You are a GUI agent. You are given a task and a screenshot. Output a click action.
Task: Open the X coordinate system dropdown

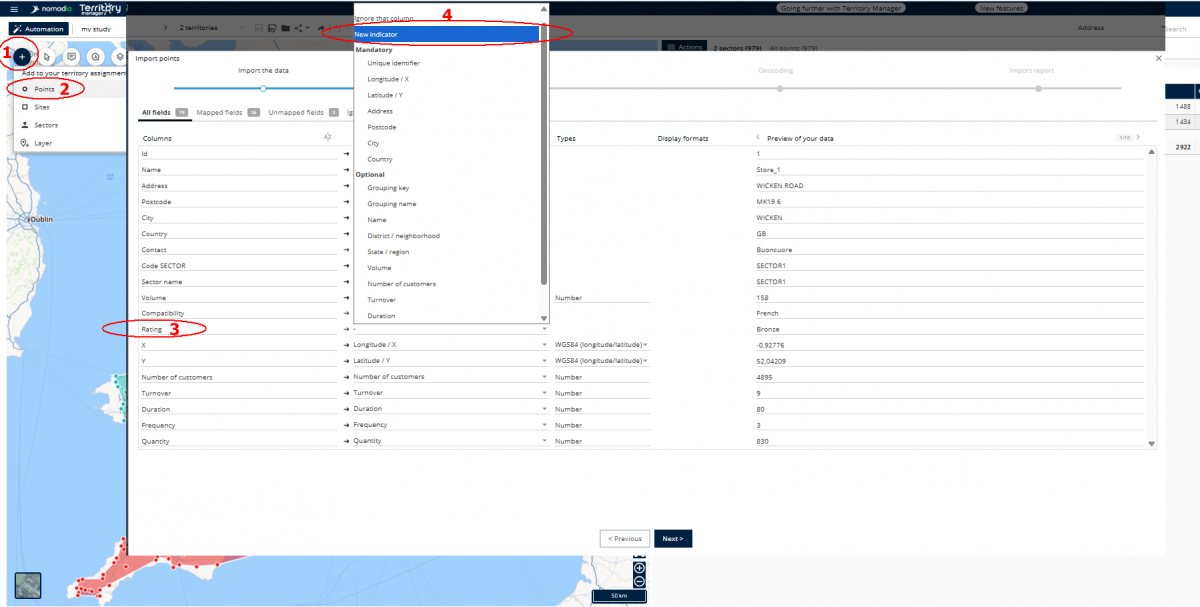tap(646, 345)
